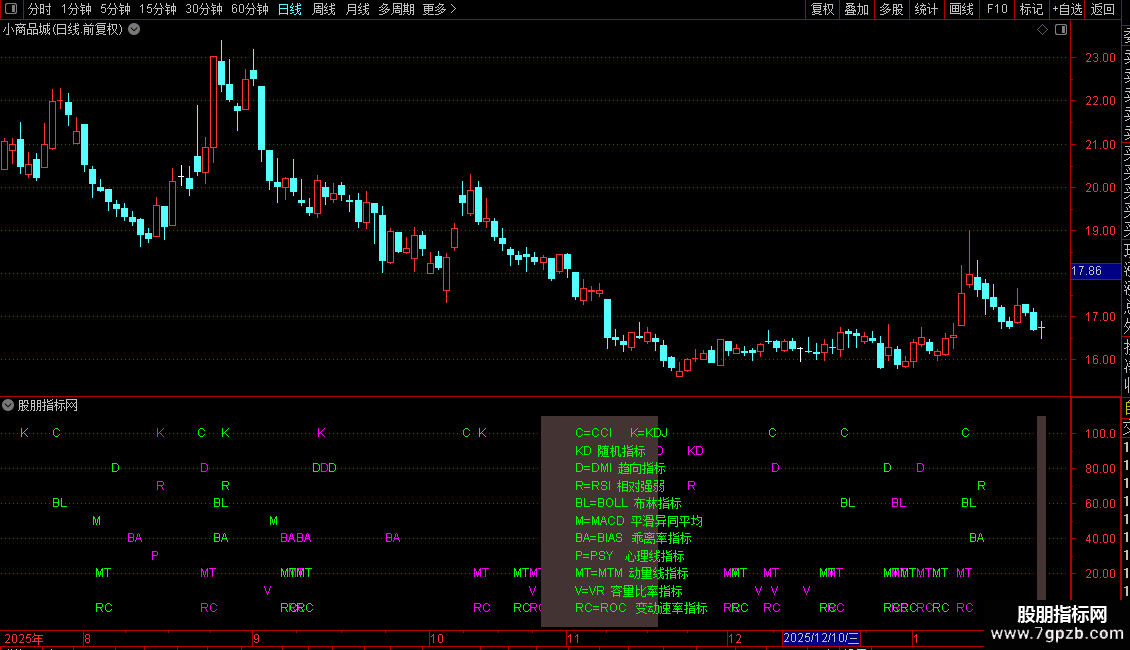Image resolution: width=1130 pixels, height=650 pixels.
Task: Click month 10 on the time axis
Action: [x=437, y=638]
